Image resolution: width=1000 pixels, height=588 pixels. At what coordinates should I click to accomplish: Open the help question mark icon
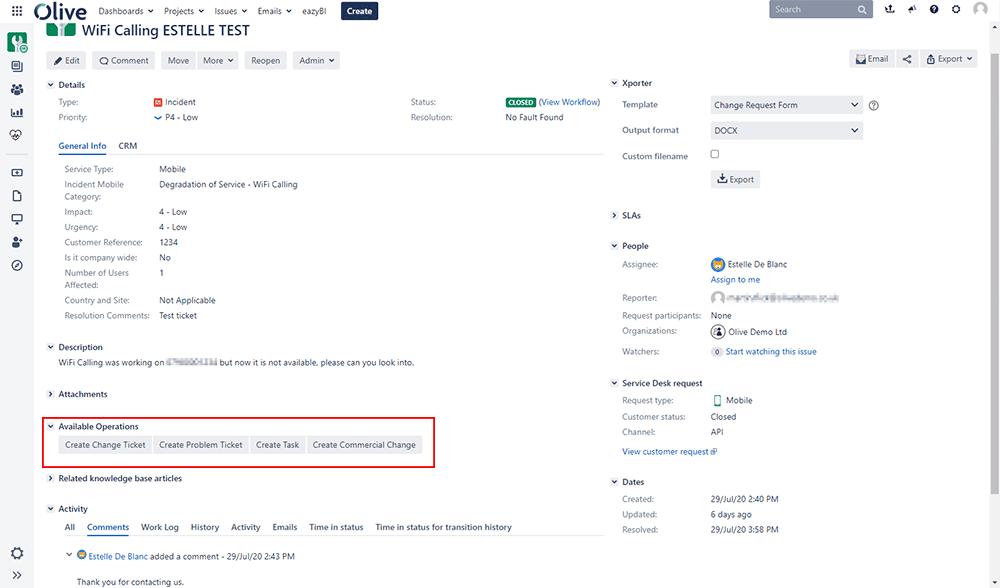tap(934, 10)
